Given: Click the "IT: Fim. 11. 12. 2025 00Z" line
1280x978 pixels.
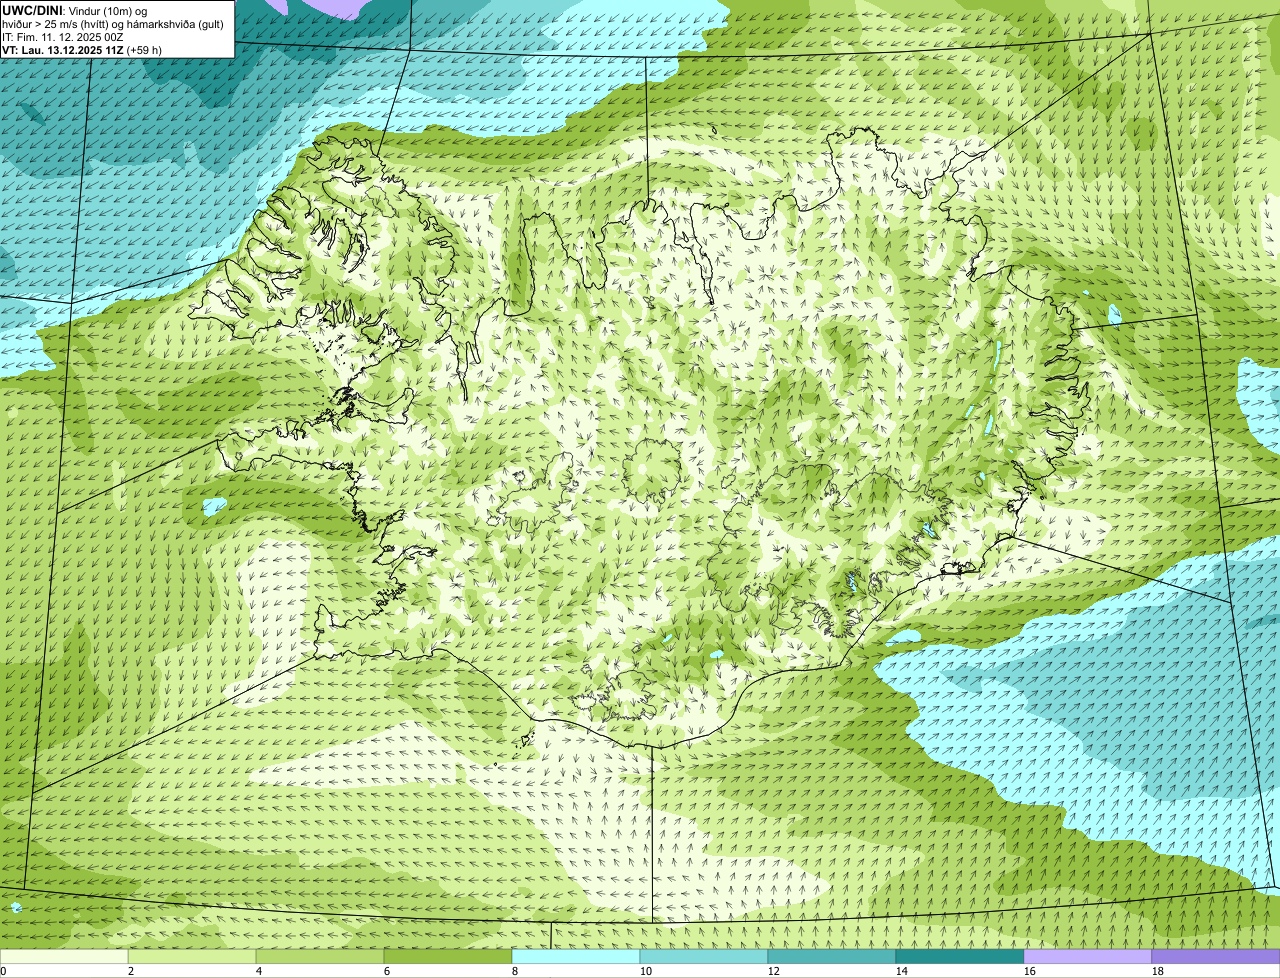Looking at the screenshot, I should coord(63,36).
